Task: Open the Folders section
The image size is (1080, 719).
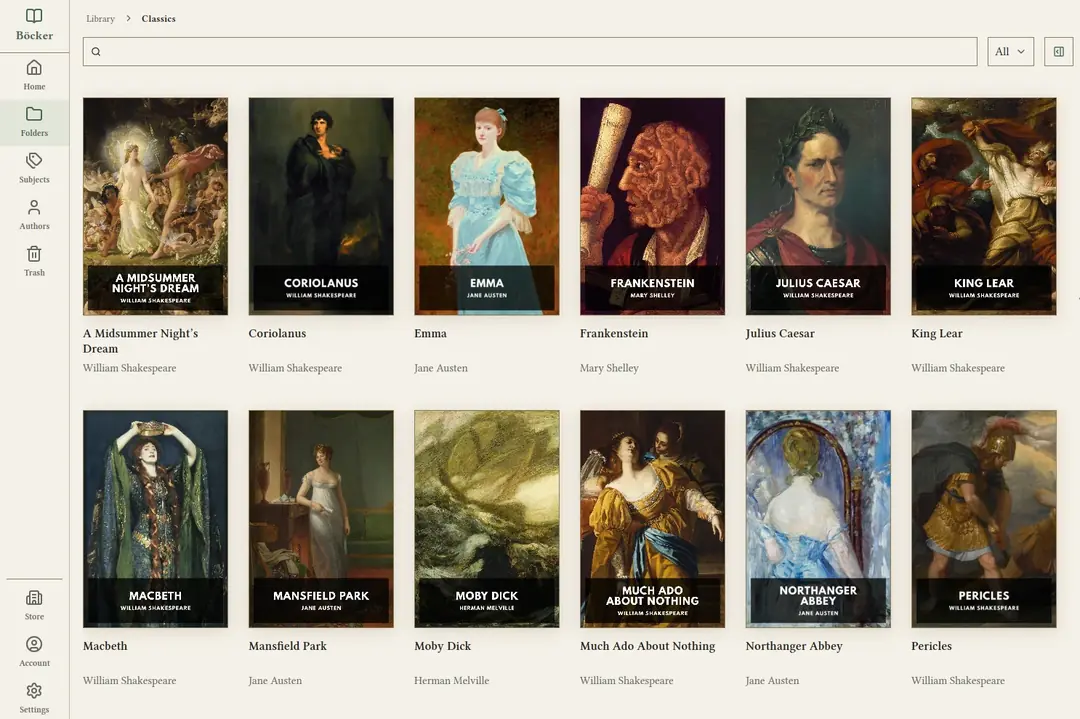Action: pyautogui.click(x=34, y=122)
